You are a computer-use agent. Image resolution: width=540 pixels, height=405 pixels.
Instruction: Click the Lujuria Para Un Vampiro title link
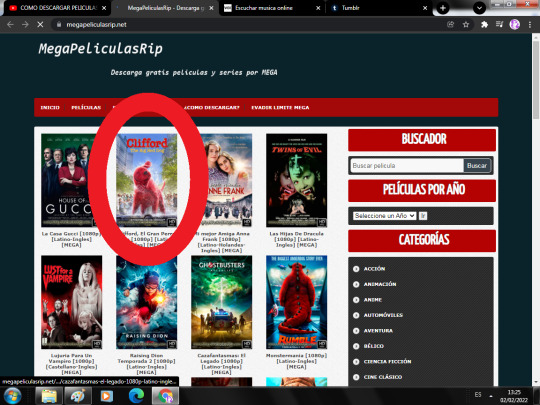[71, 364]
